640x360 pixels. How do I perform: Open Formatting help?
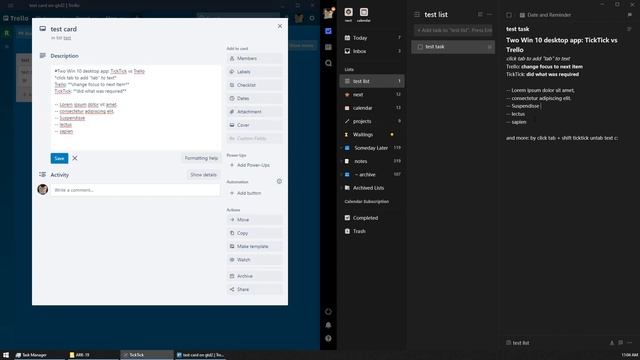[201, 158]
